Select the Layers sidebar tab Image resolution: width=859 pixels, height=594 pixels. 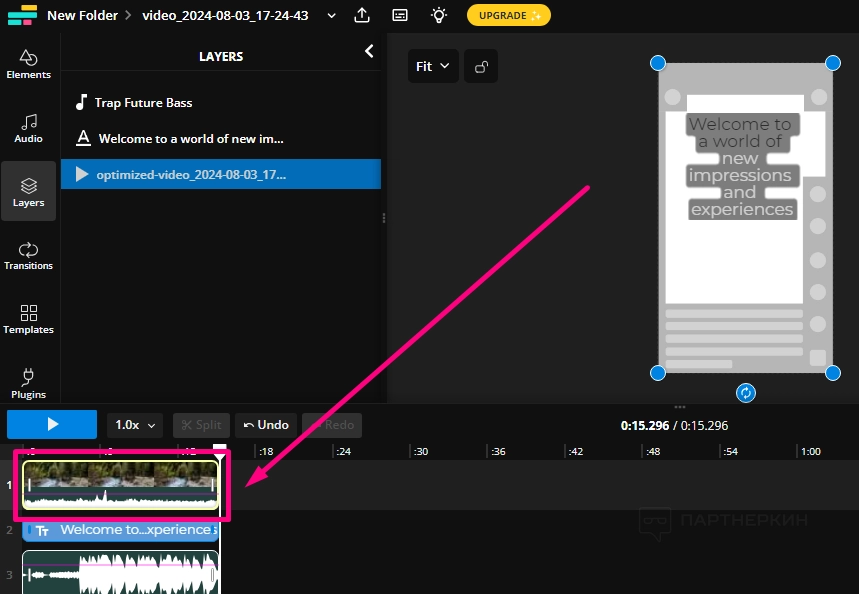(28, 192)
